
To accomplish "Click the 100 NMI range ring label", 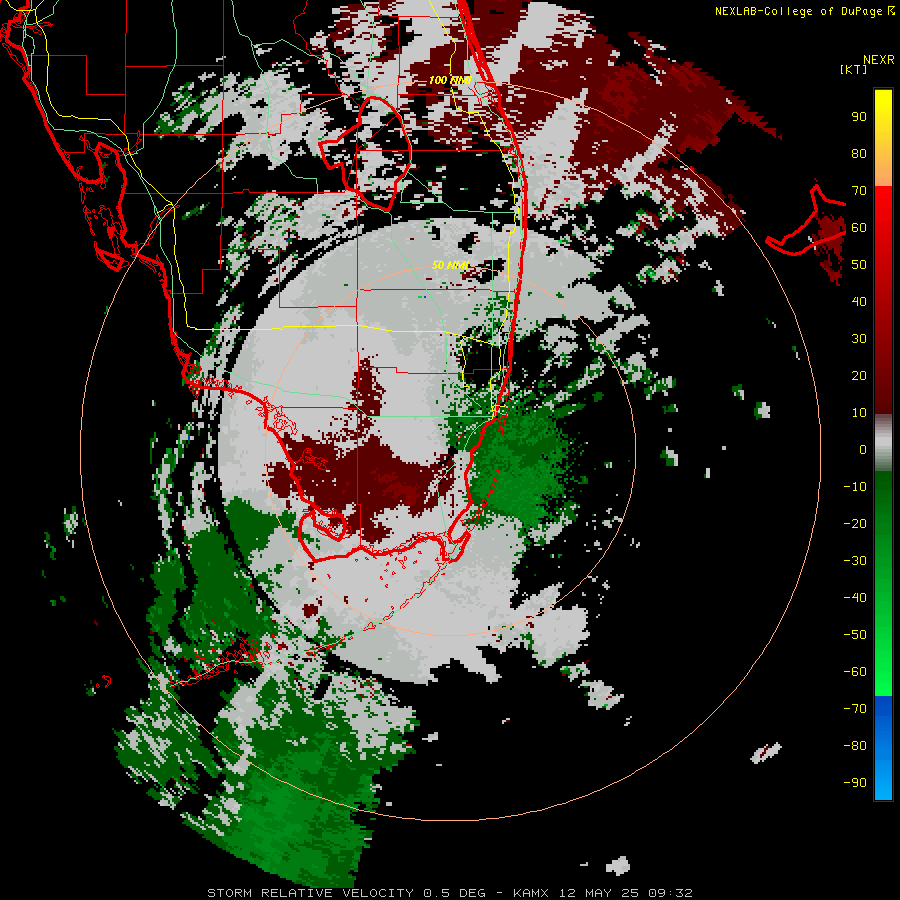I will coord(451,80).
